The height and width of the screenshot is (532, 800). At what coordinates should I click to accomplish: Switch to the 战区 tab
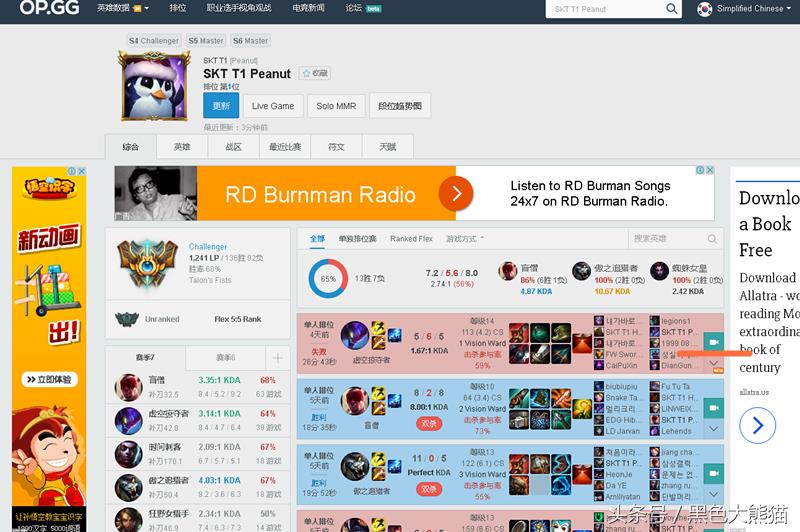(234, 147)
